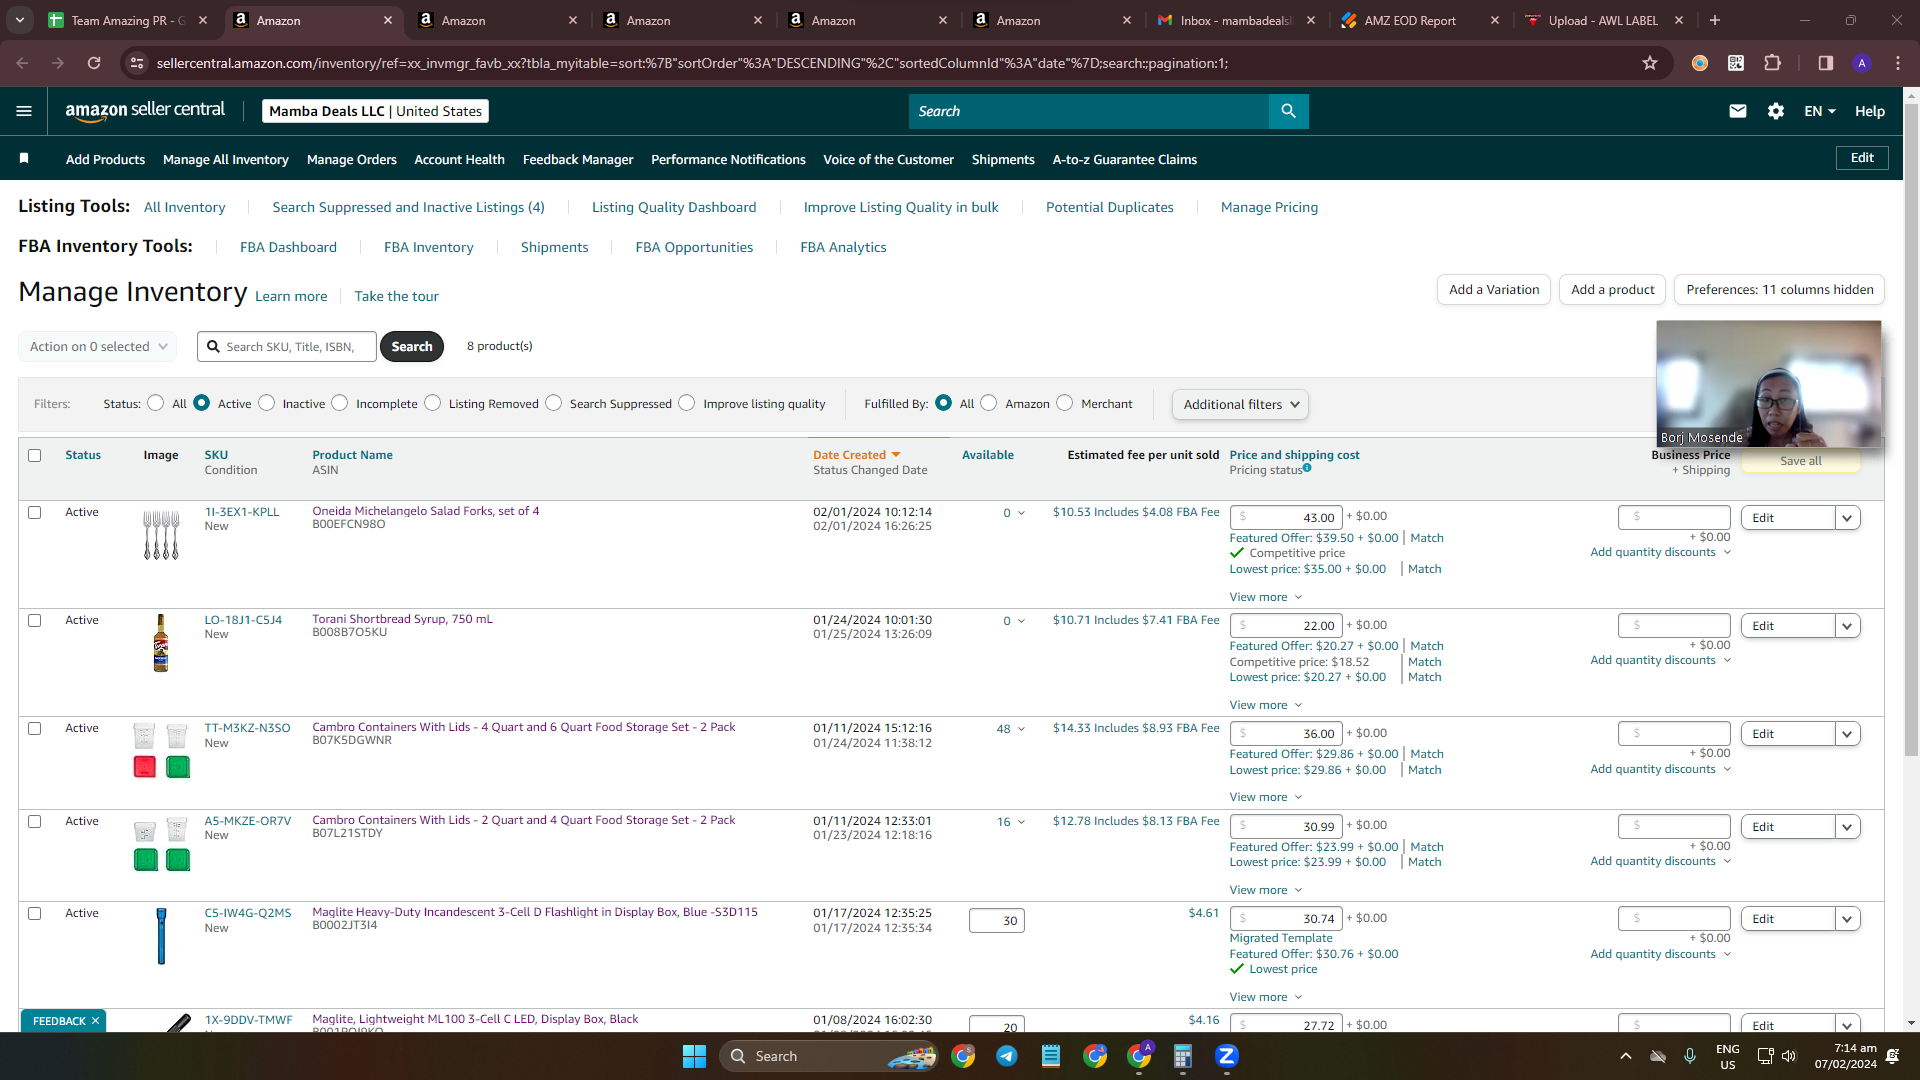Select the Search Suppressed status filter

[554, 403]
